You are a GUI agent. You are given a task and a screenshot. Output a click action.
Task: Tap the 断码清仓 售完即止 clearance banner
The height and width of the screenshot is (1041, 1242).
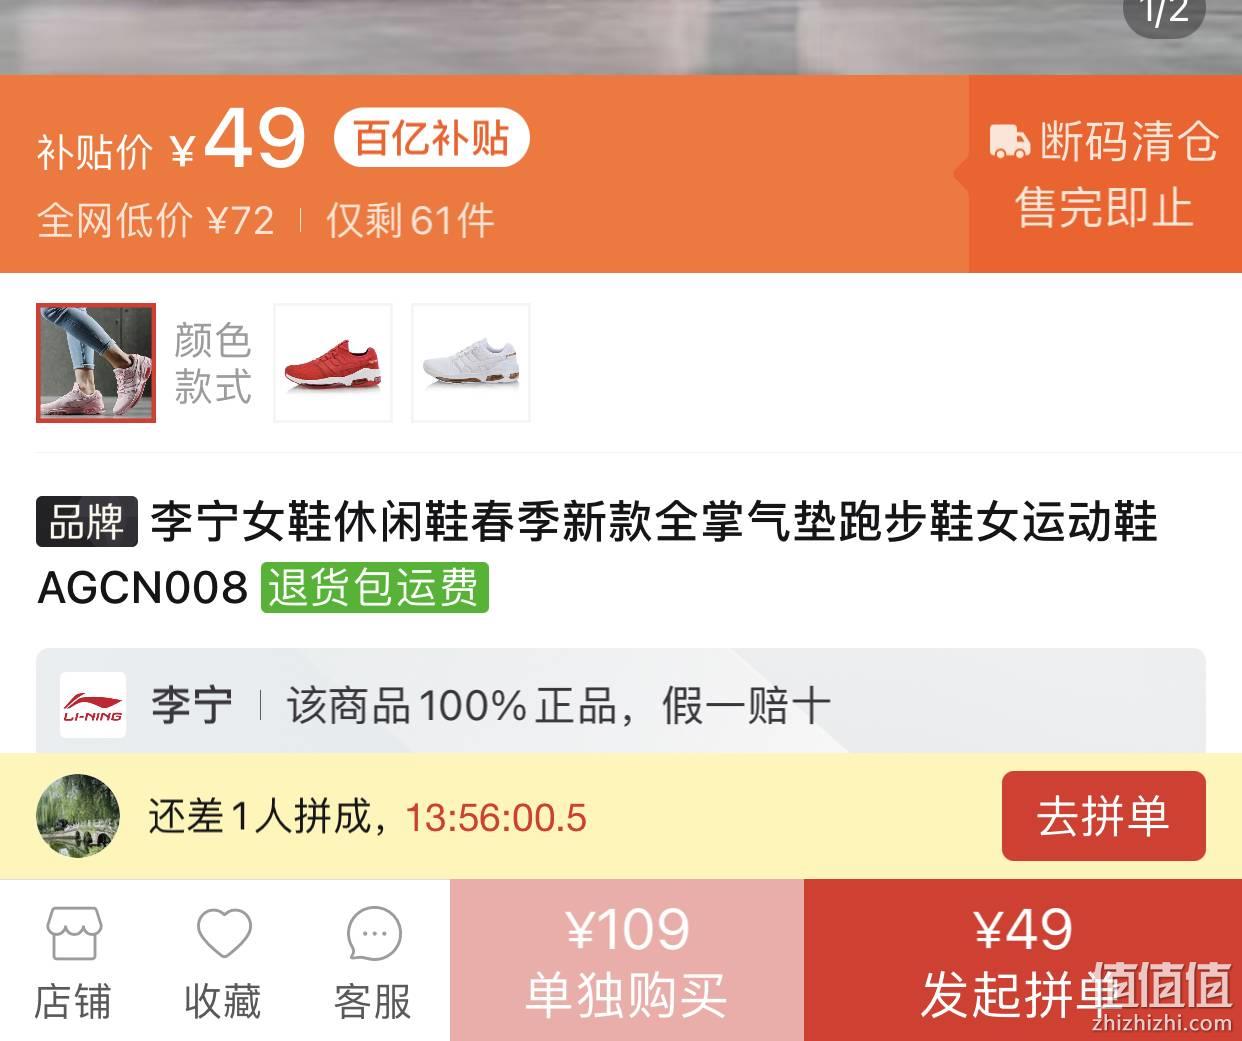(1105, 174)
